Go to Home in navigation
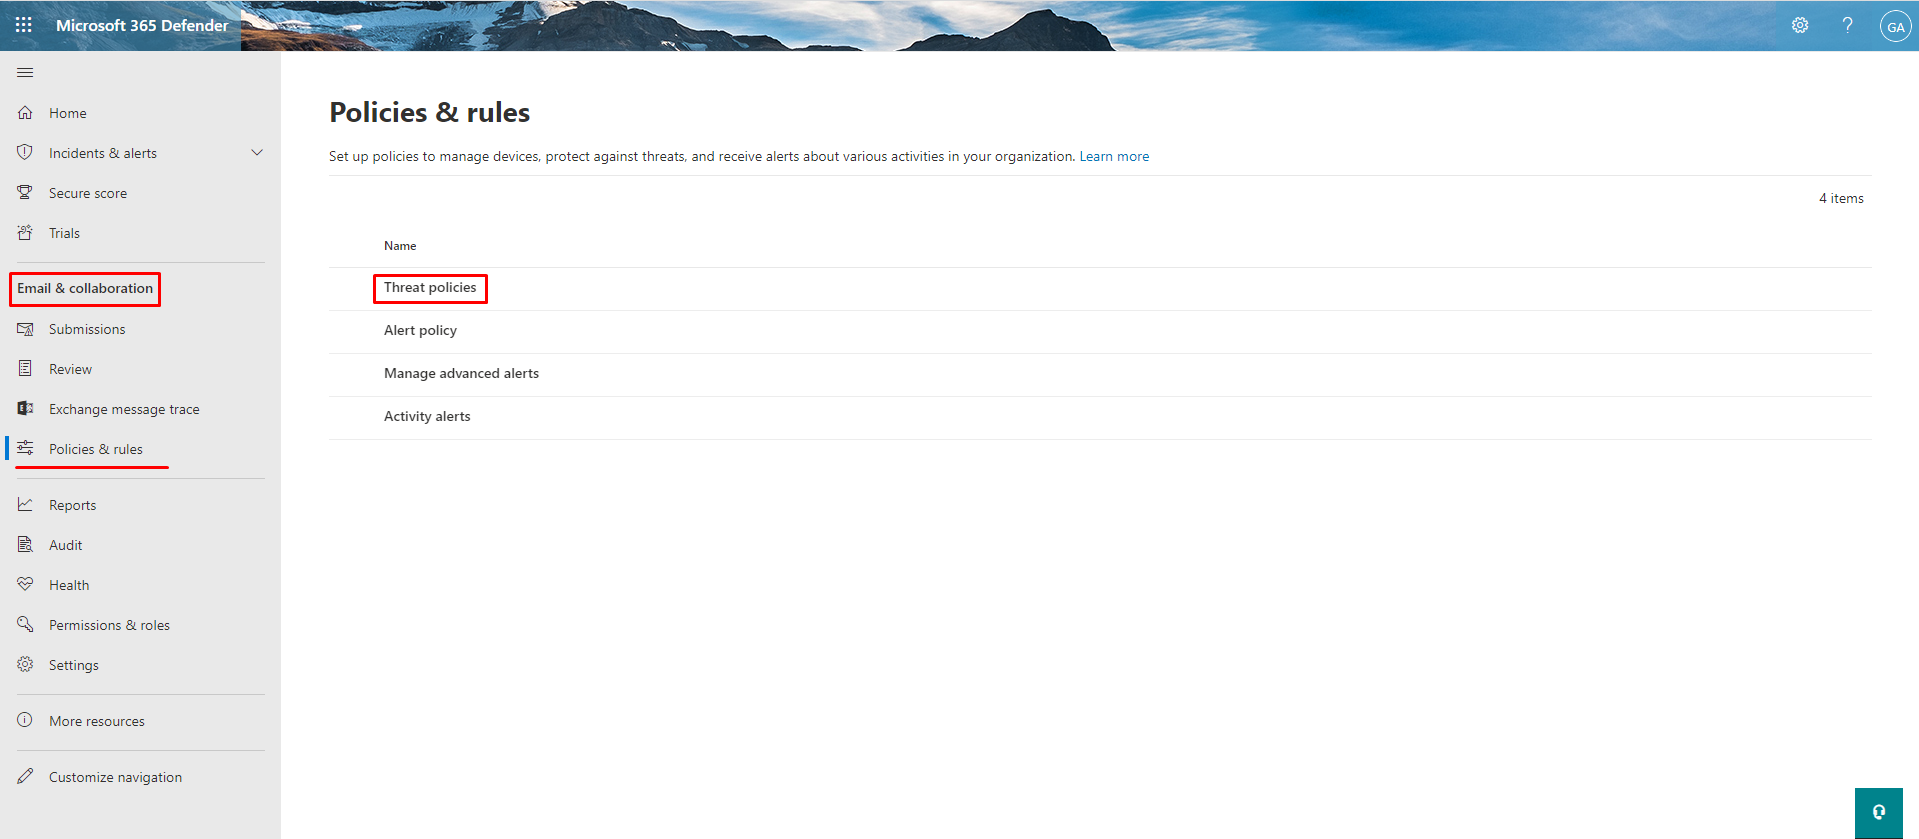Viewport: 1919px width, 839px height. pyautogui.click(x=68, y=113)
